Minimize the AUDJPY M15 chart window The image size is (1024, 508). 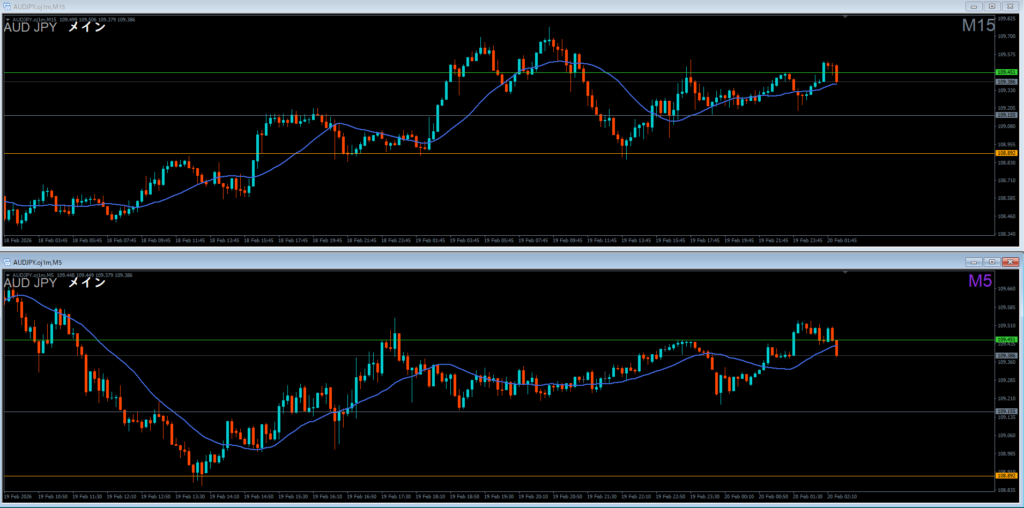[x=974, y=7]
